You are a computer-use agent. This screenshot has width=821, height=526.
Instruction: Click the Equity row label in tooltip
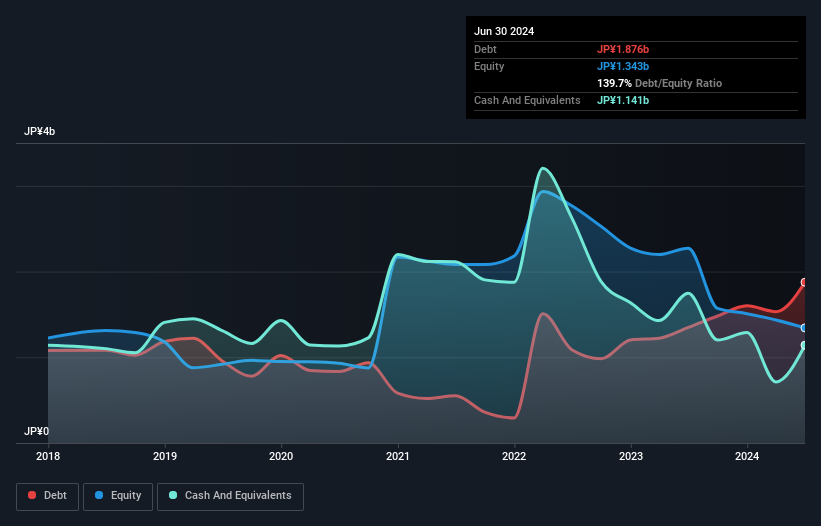489,66
